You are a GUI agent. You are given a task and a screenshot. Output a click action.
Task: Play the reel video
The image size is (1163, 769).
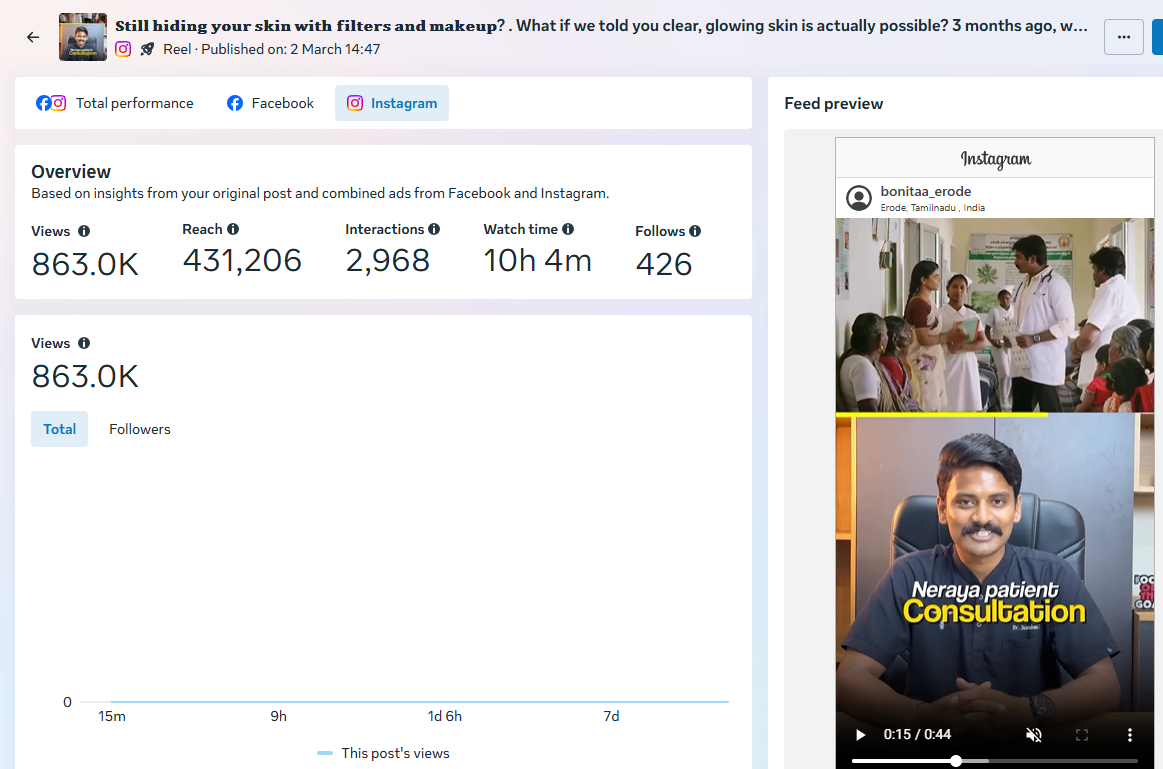click(860, 735)
